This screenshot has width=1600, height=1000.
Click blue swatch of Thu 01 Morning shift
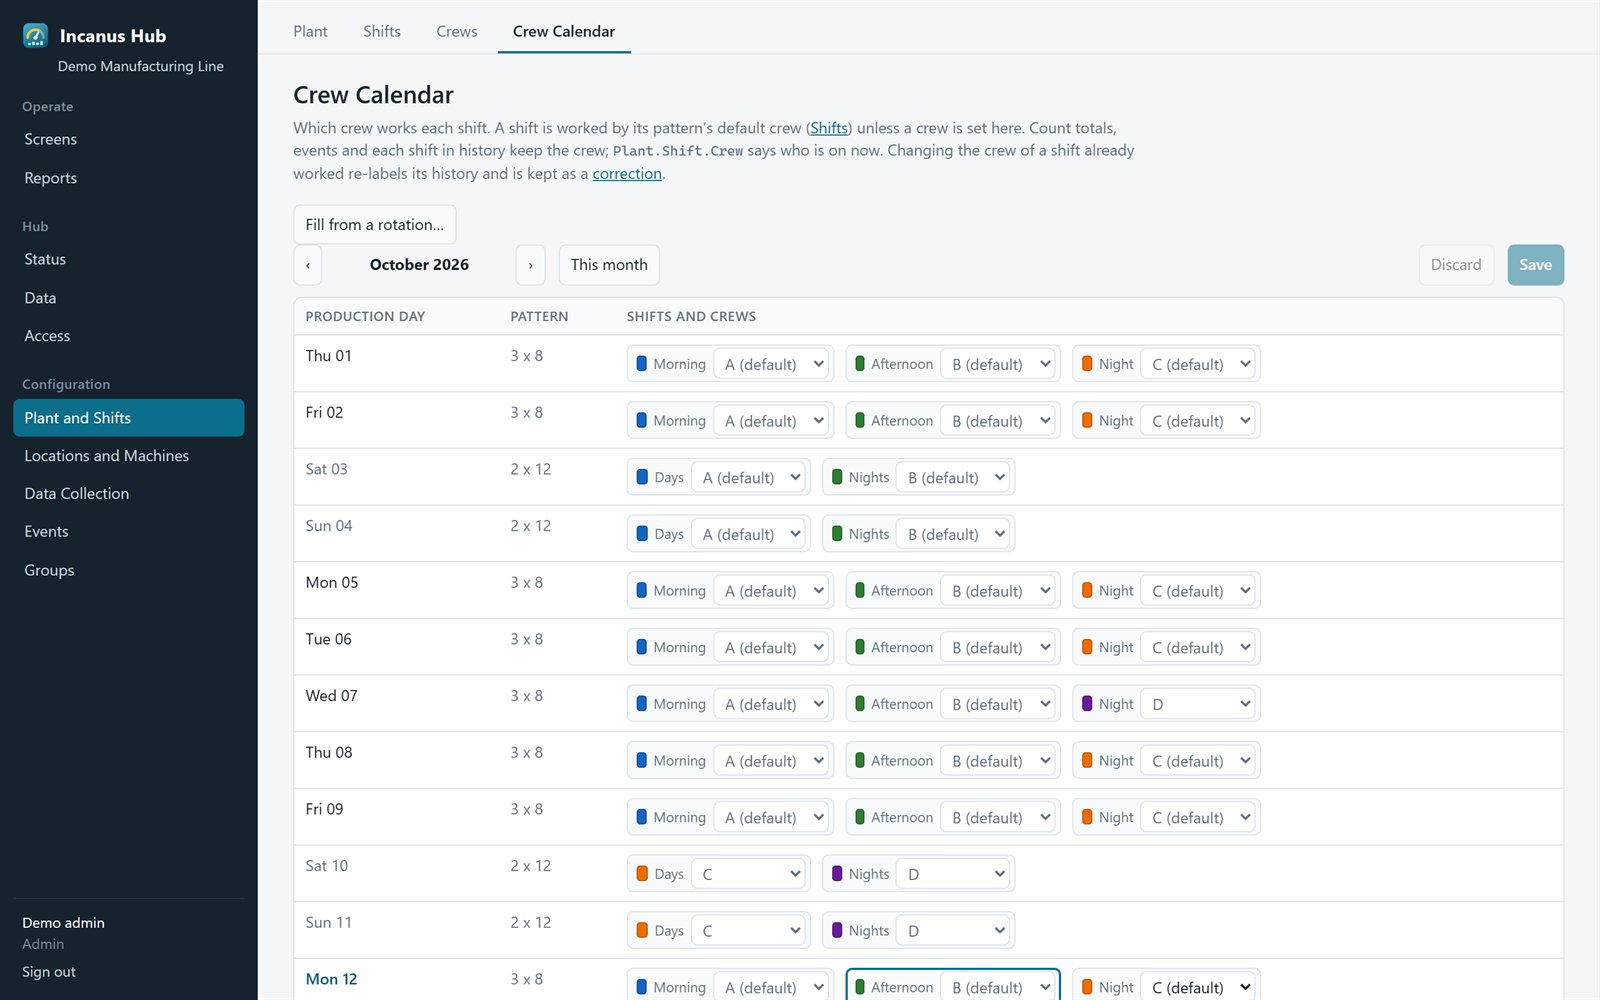tap(642, 364)
